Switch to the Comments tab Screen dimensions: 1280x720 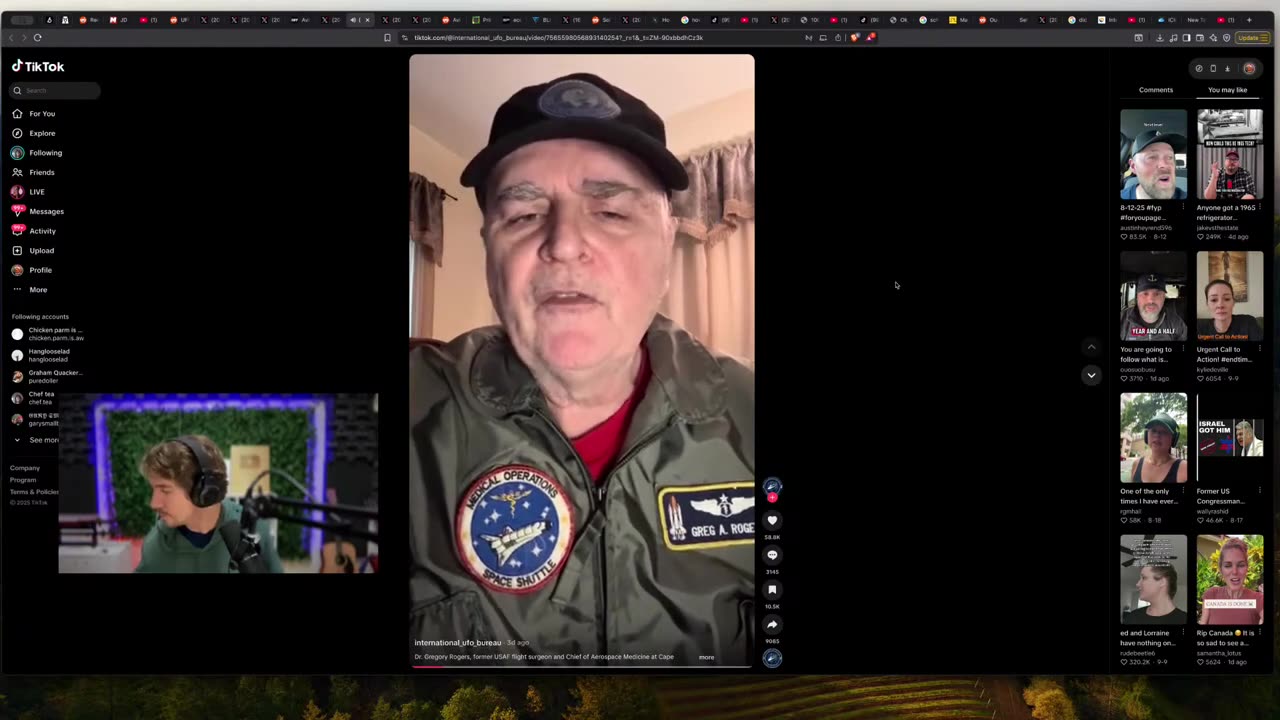click(x=1156, y=90)
